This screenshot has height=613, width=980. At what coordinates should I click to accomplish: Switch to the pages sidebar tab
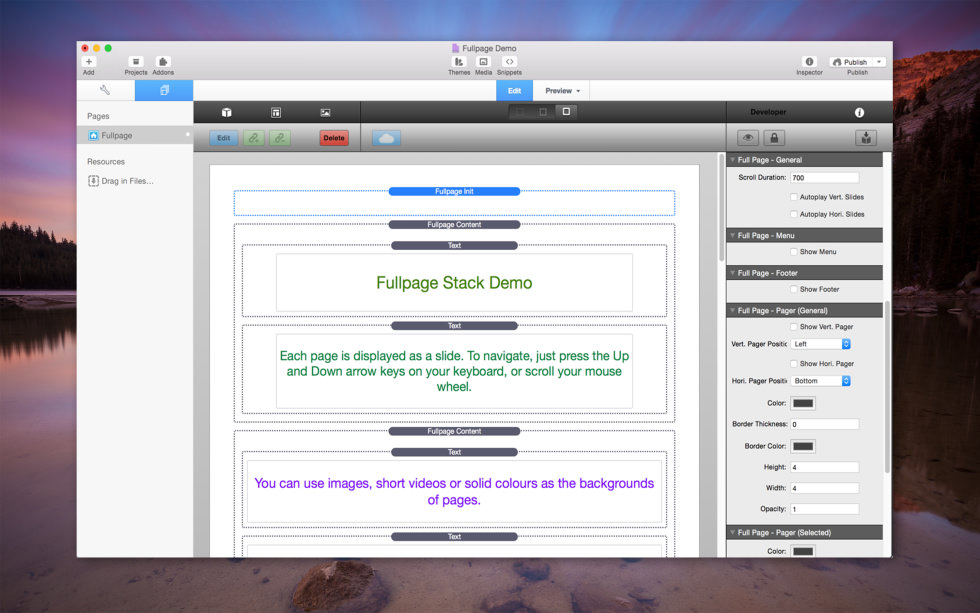tap(164, 91)
